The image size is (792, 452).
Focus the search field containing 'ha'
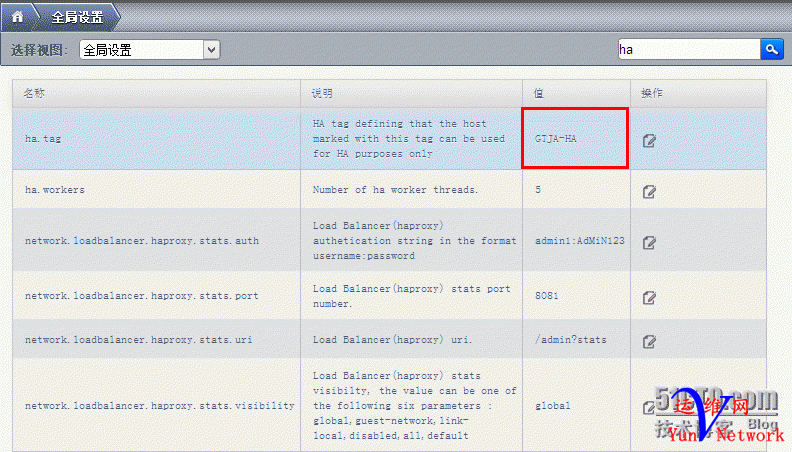pyautogui.click(x=689, y=49)
